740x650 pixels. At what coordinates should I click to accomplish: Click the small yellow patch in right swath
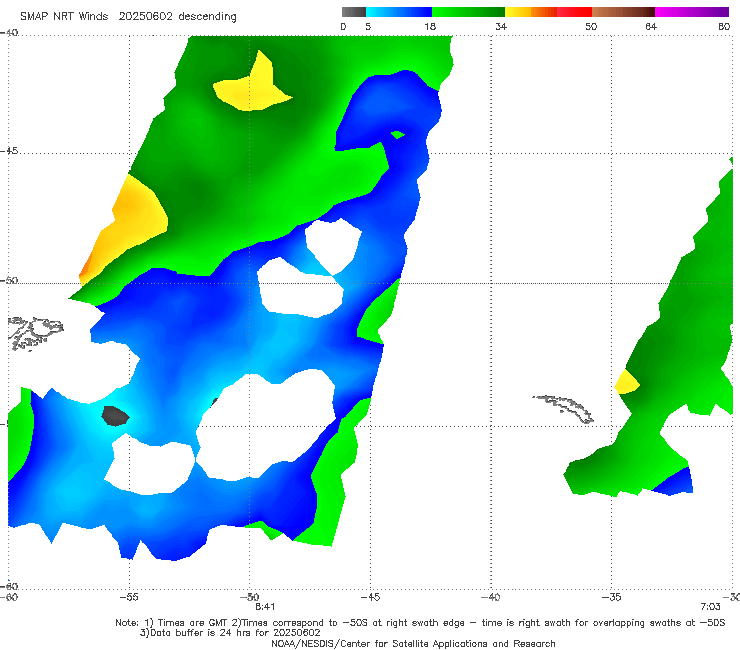[627, 382]
